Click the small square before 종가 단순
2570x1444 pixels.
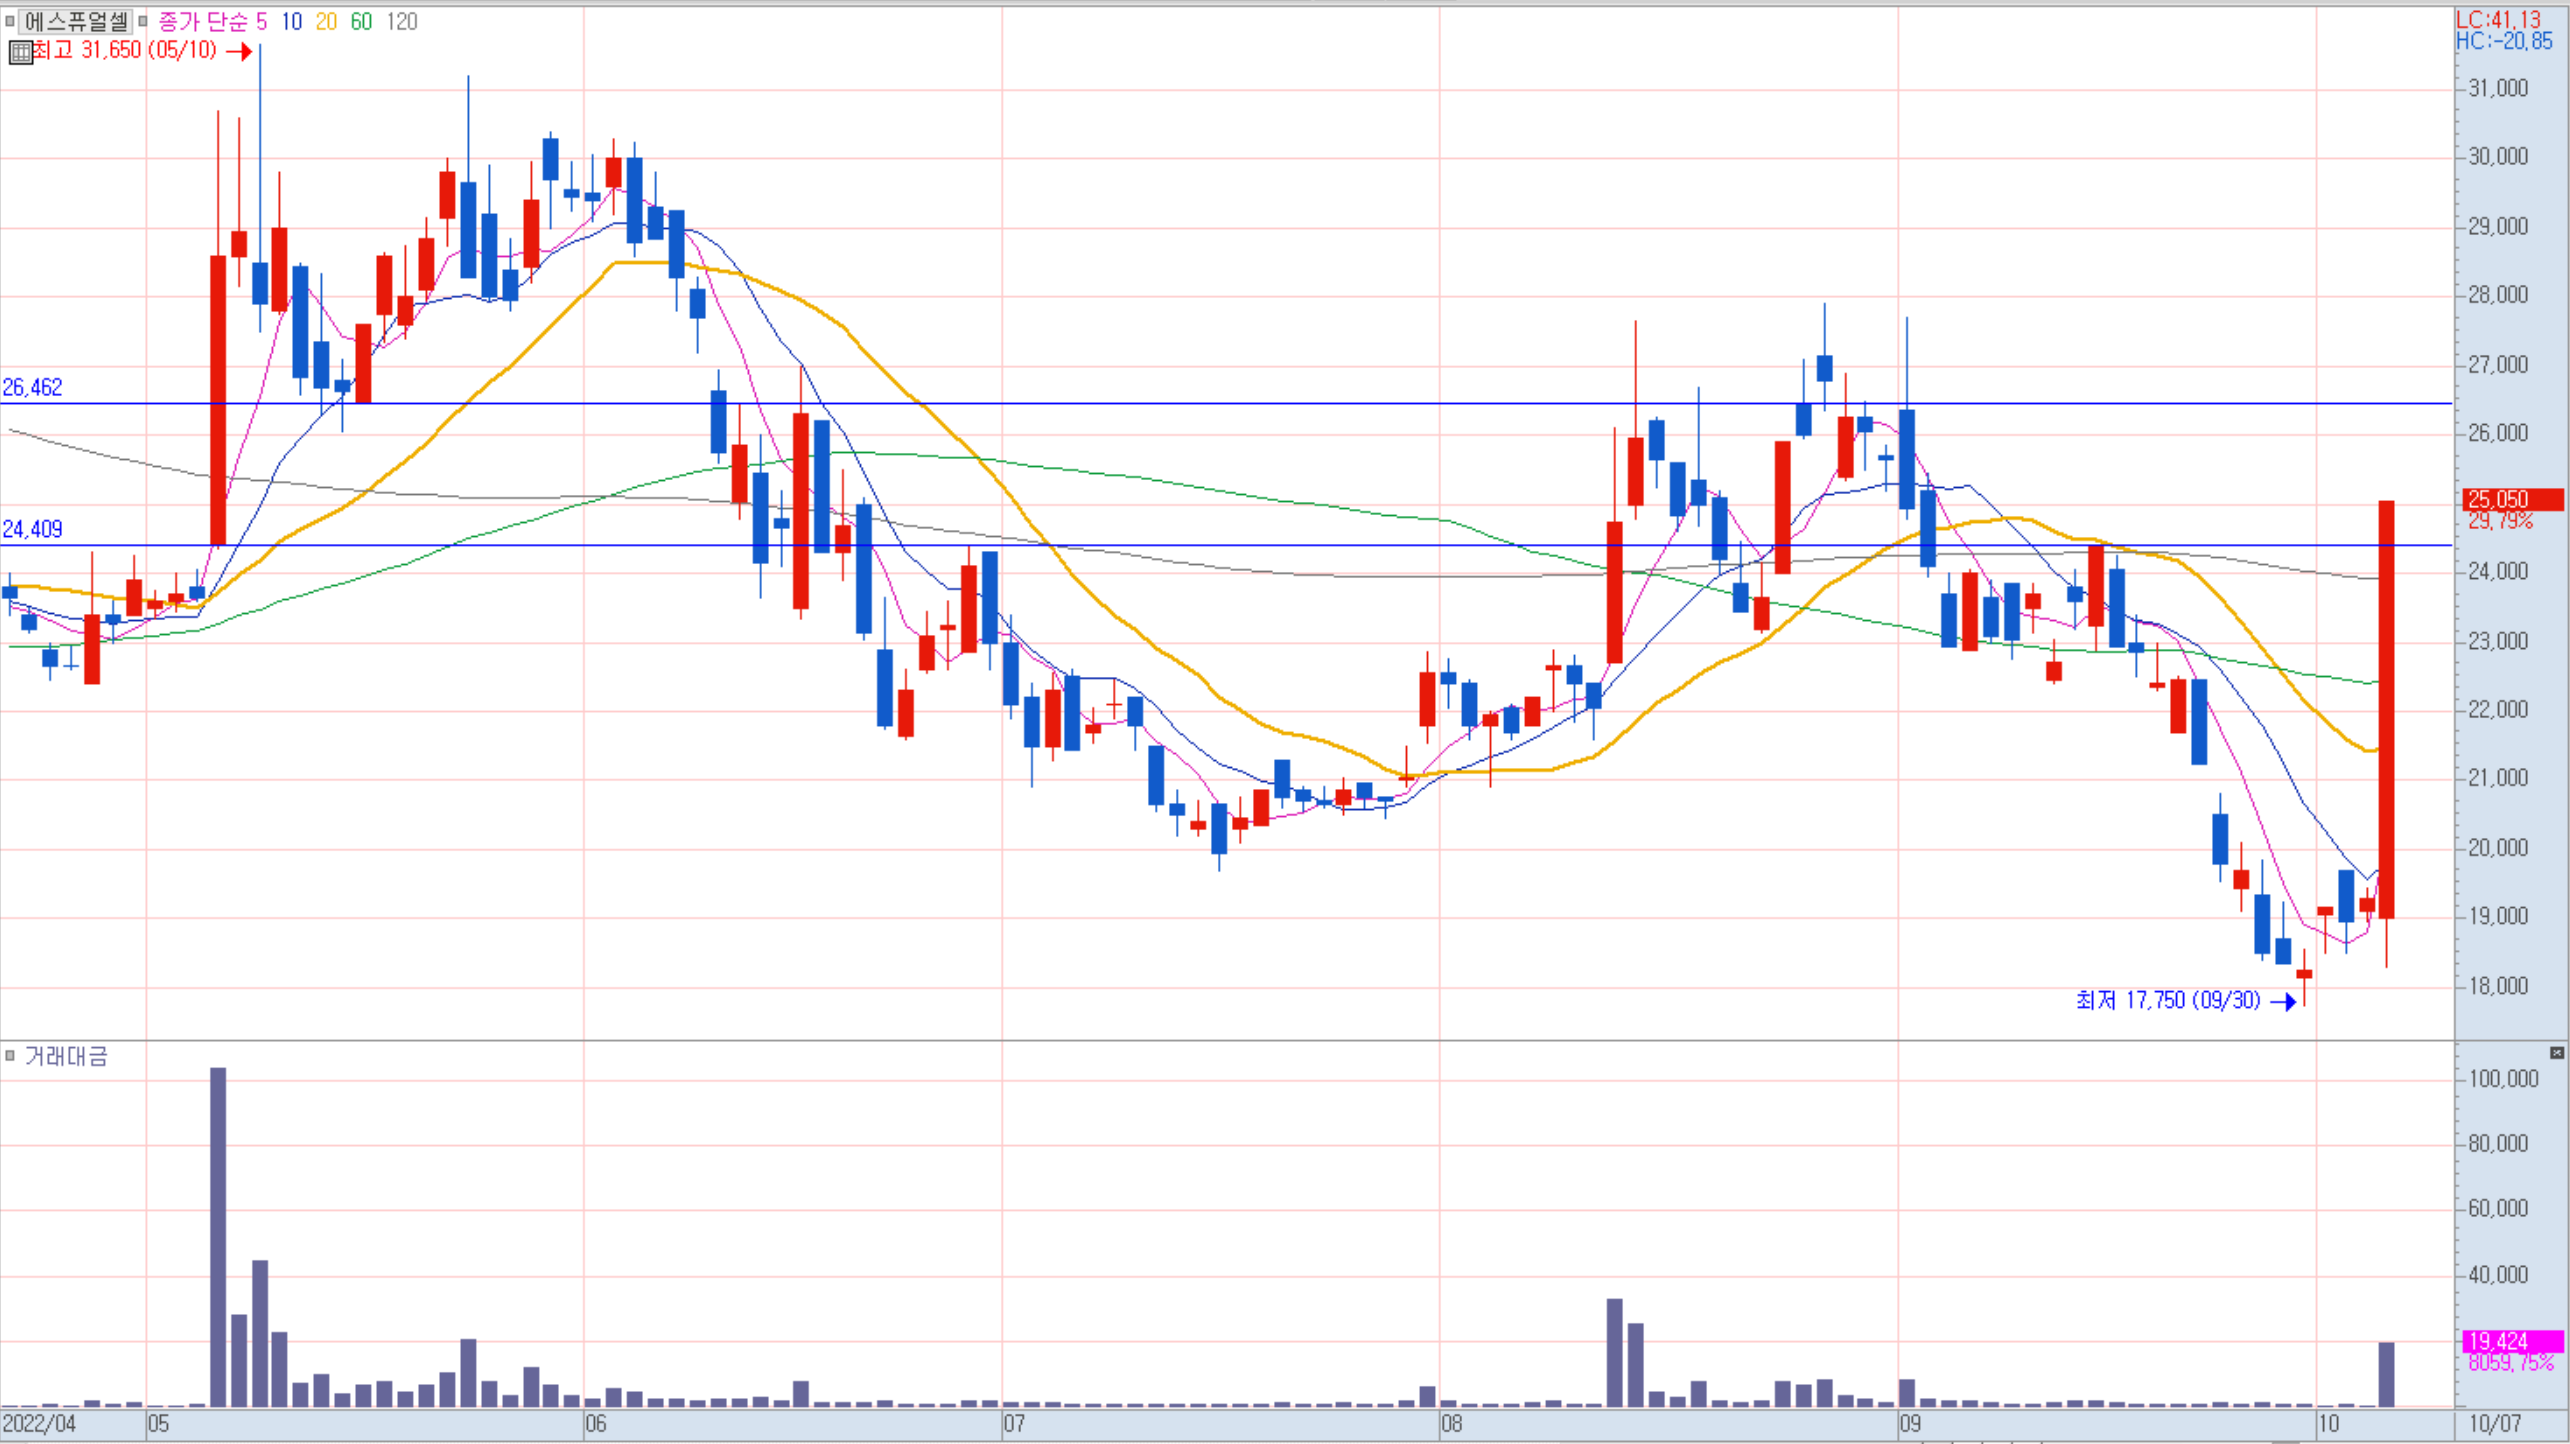[143, 21]
